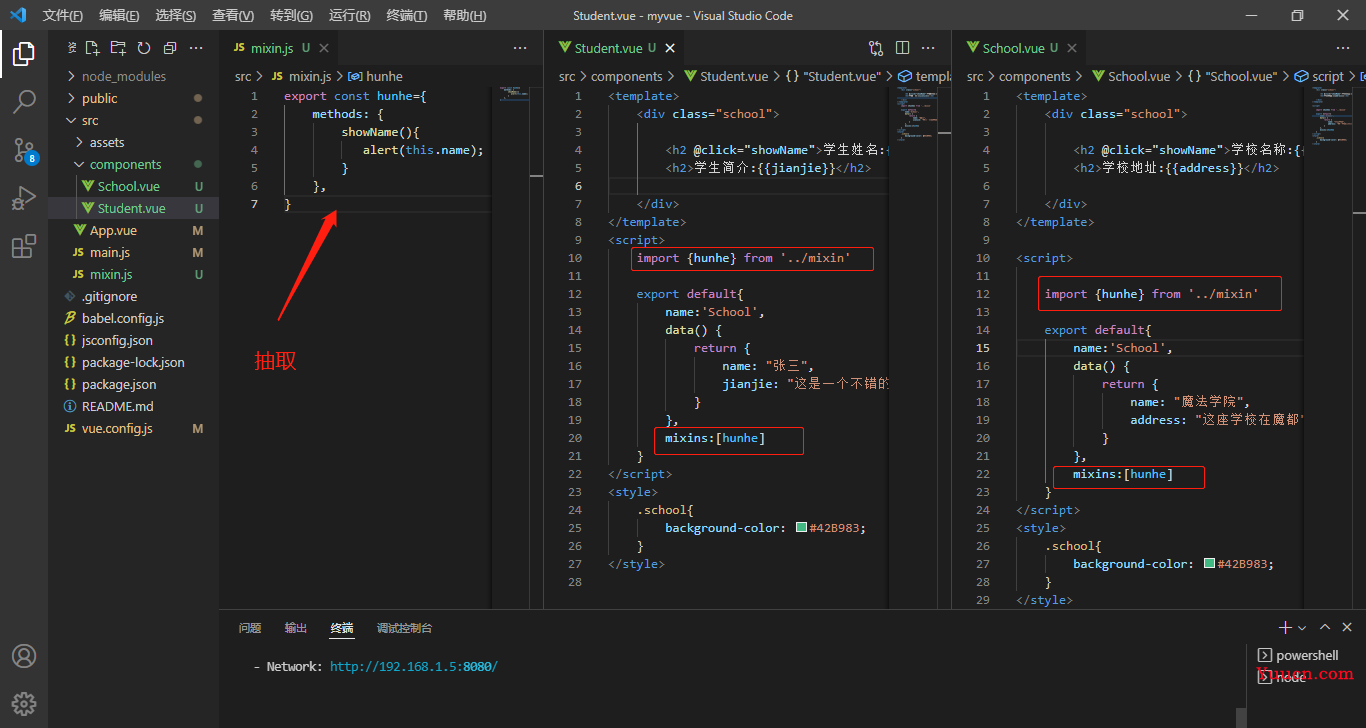Open Source Control view with 8 badge
The width and height of the screenshot is (1366, 728).
tap(24, 150)
